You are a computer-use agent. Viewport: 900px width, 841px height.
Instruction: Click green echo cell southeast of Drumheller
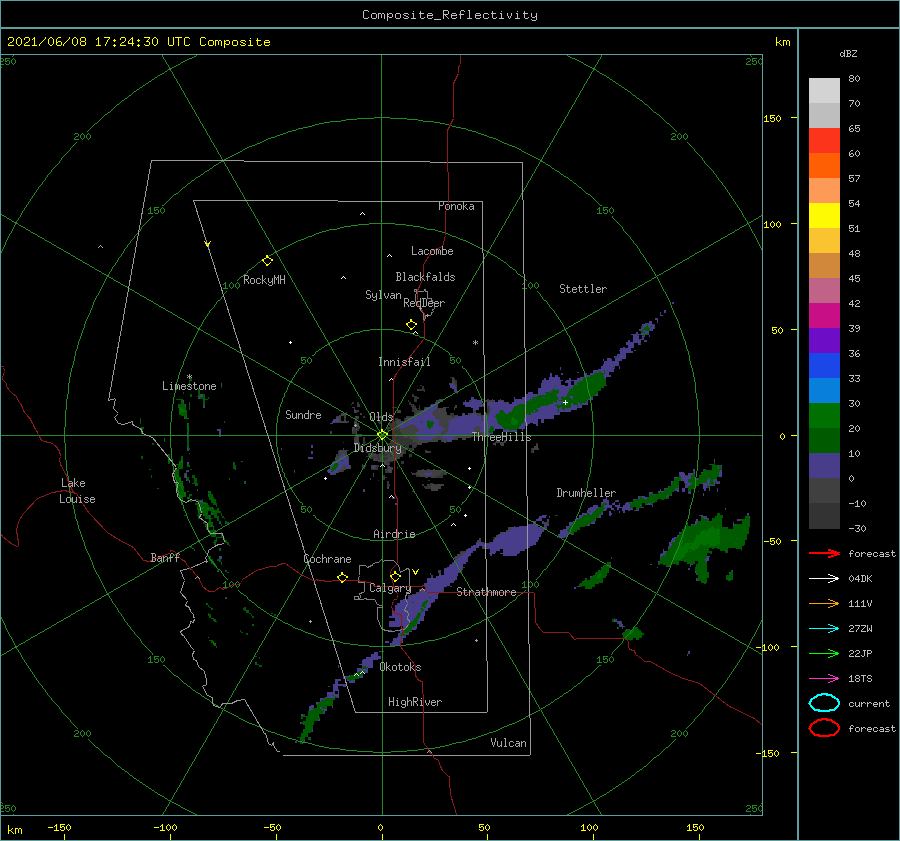[x=706, y=542]
